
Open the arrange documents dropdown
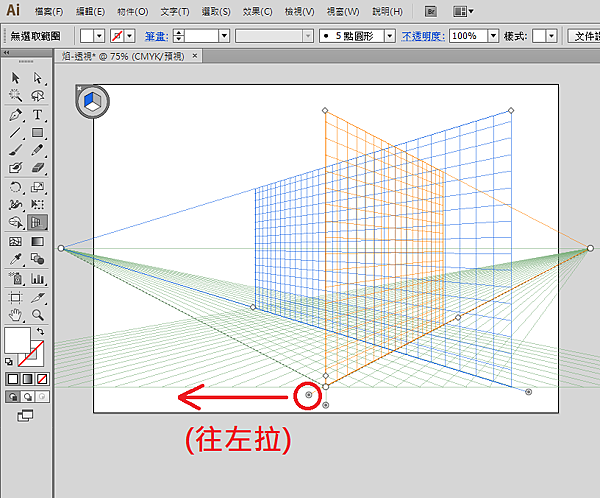(463, 11)
